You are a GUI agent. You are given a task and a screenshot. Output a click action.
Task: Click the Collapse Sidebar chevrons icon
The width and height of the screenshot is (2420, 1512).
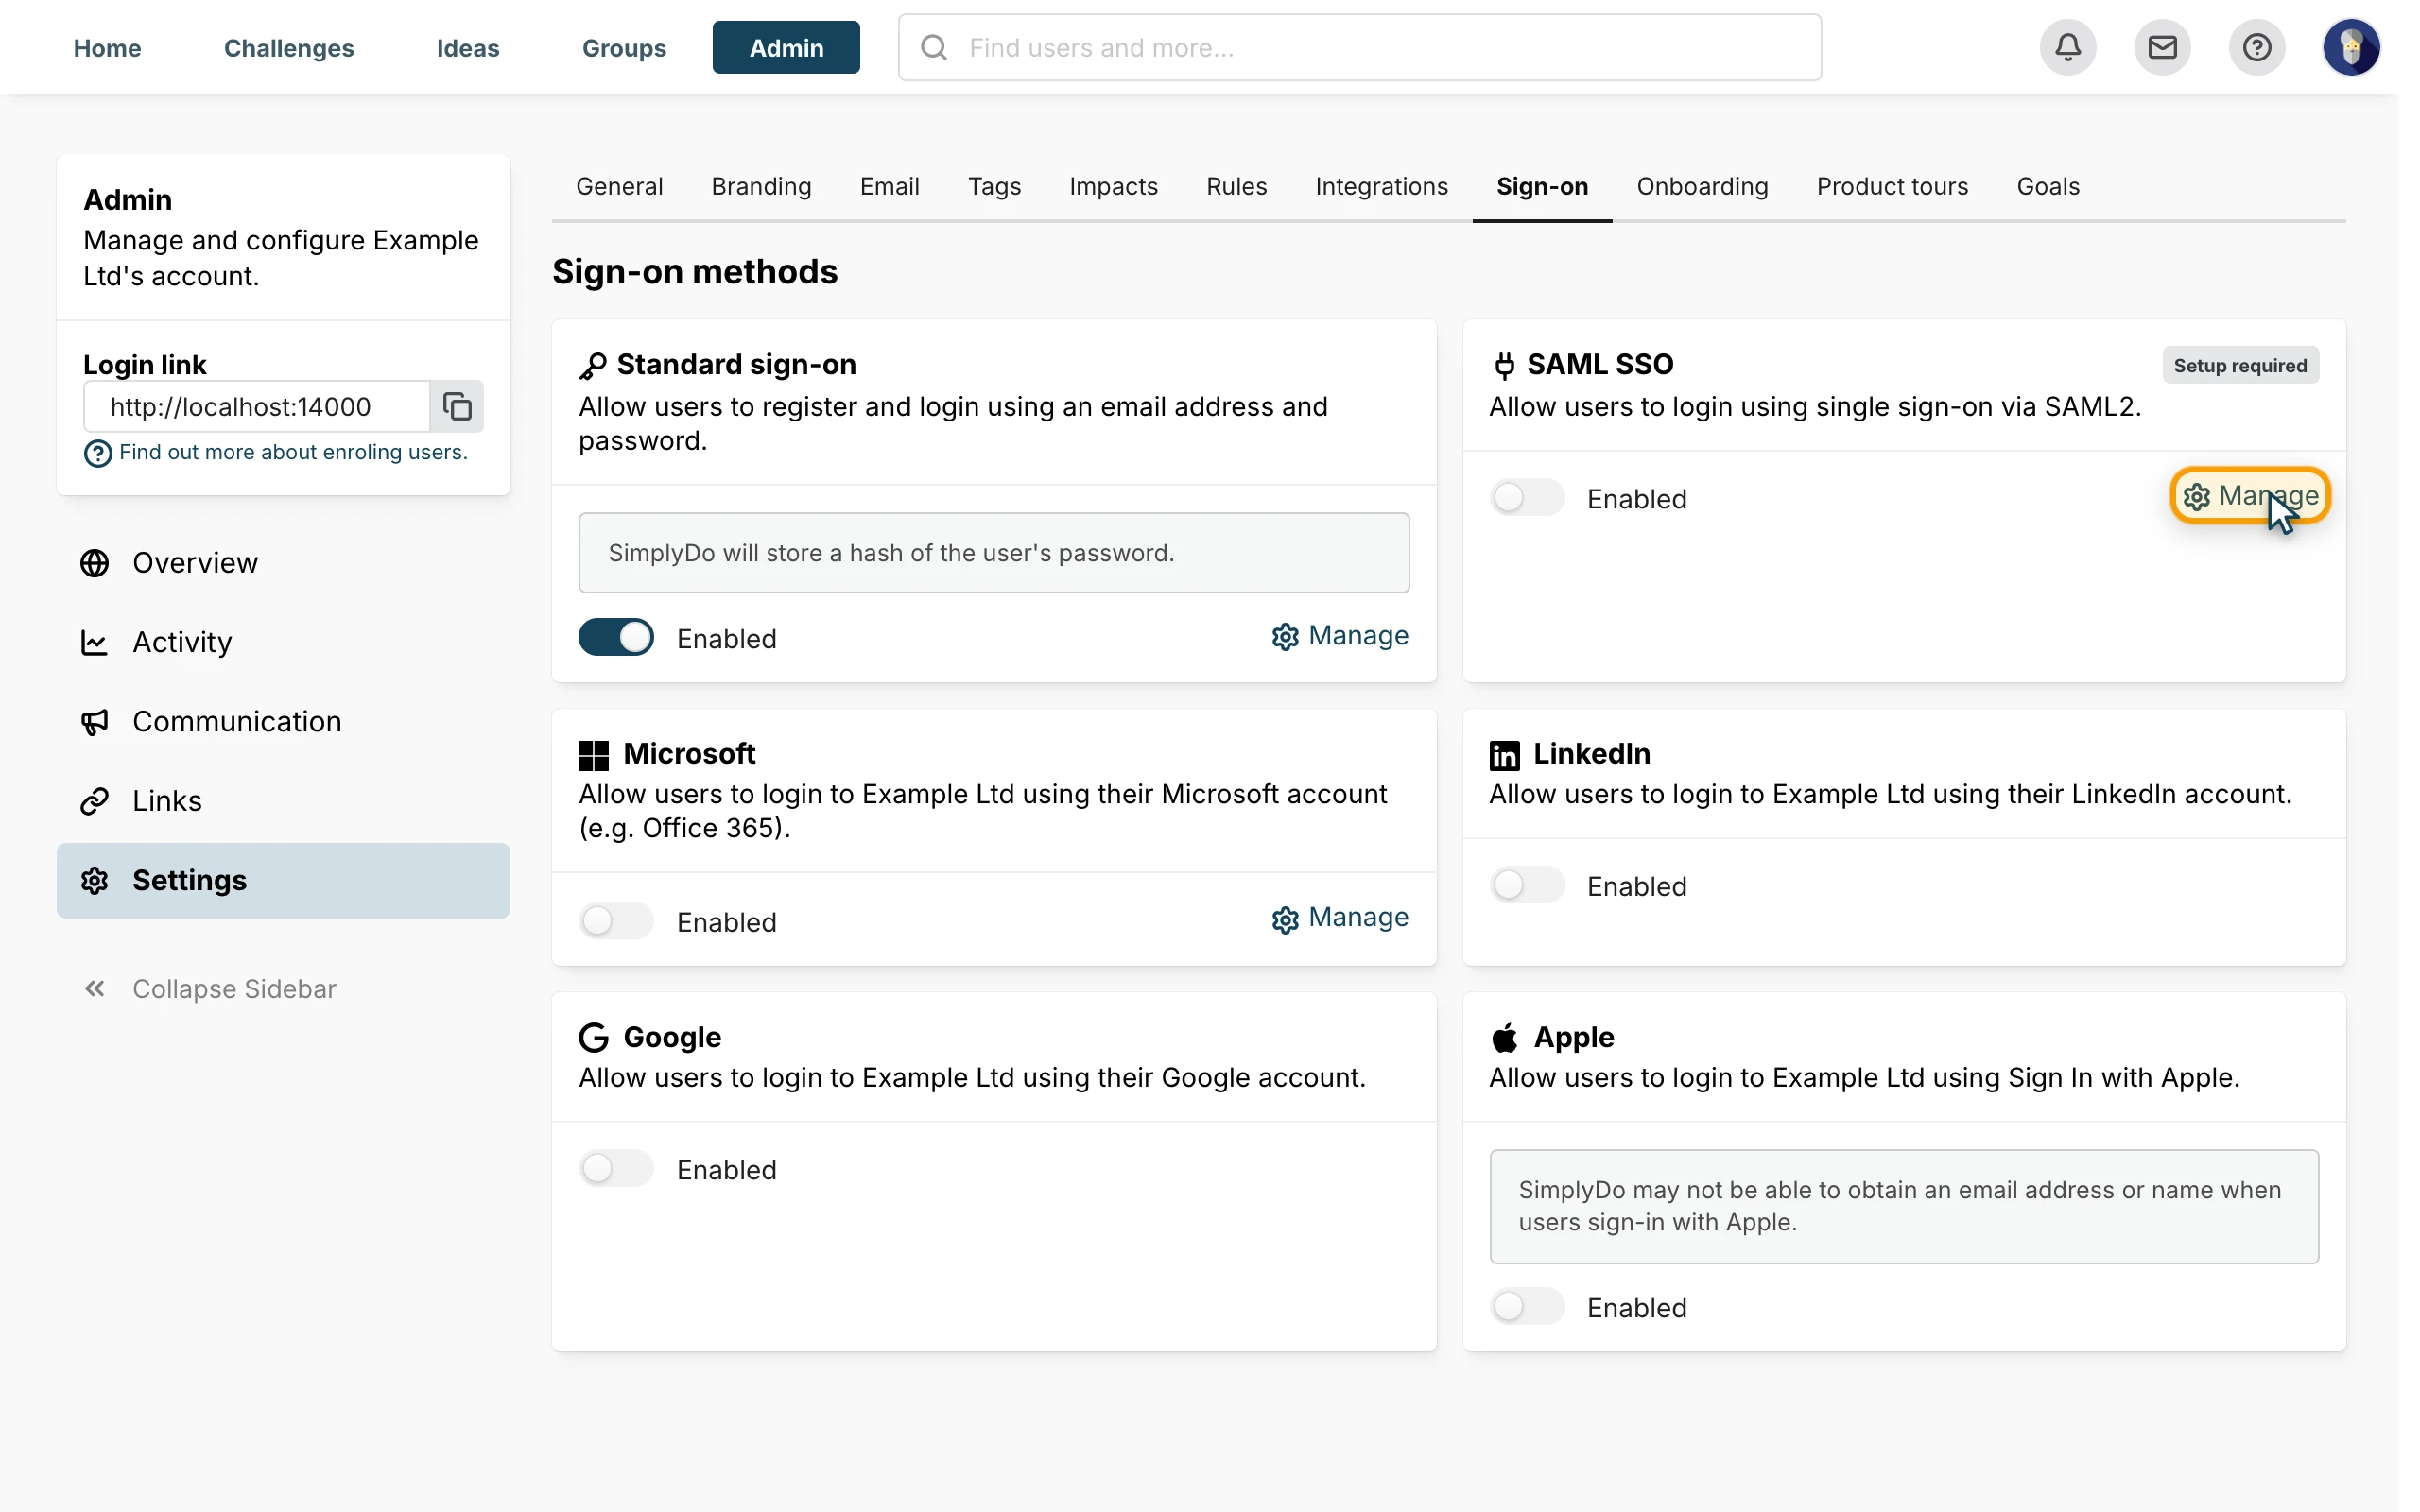click(94, 988)
